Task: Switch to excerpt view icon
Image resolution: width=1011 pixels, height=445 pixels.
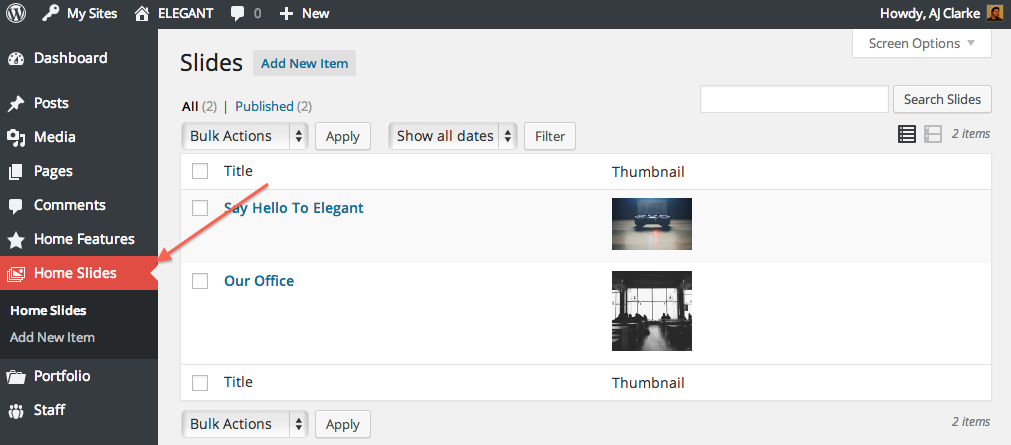Action: point(932,134)
